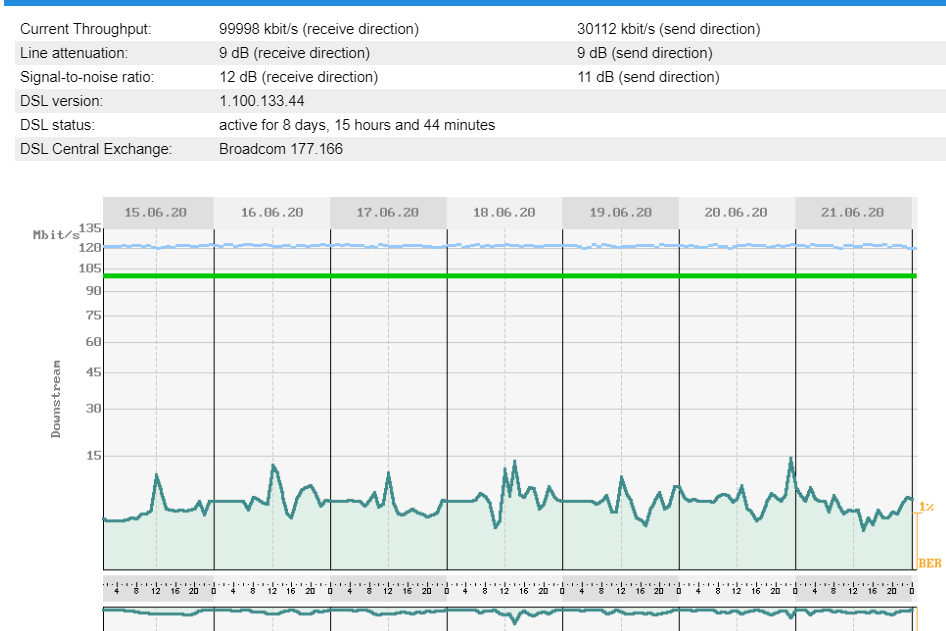
Task: Click the Broadcom 177.166 exchange value
Action: pos(281,149)
